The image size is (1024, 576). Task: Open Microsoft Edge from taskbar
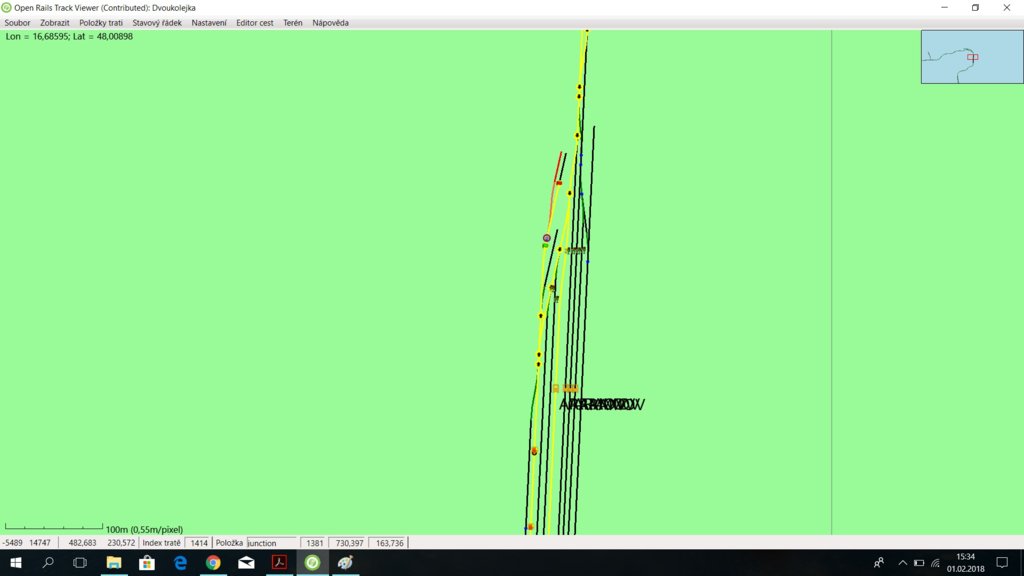click(x=180, y=563)
